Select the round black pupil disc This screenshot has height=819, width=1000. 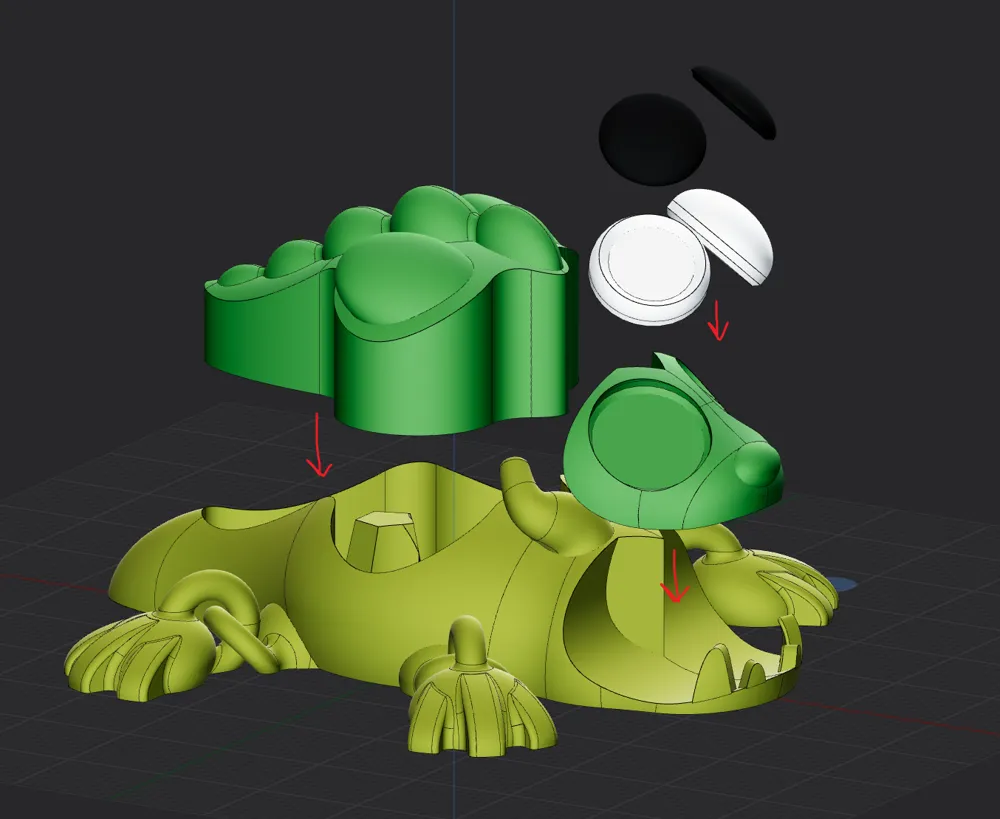click(x=652, y=140)
